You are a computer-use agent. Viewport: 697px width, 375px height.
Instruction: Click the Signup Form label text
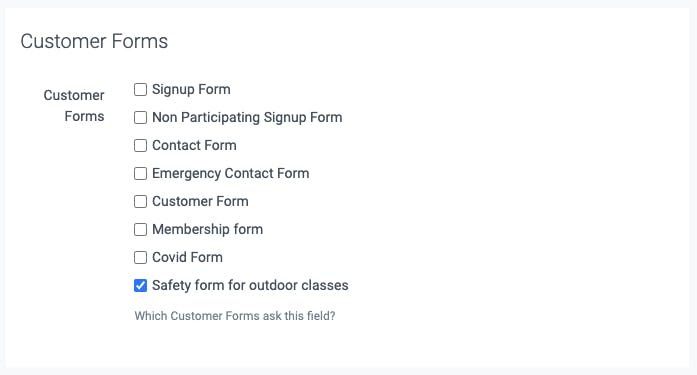click(x=191, y=89)
